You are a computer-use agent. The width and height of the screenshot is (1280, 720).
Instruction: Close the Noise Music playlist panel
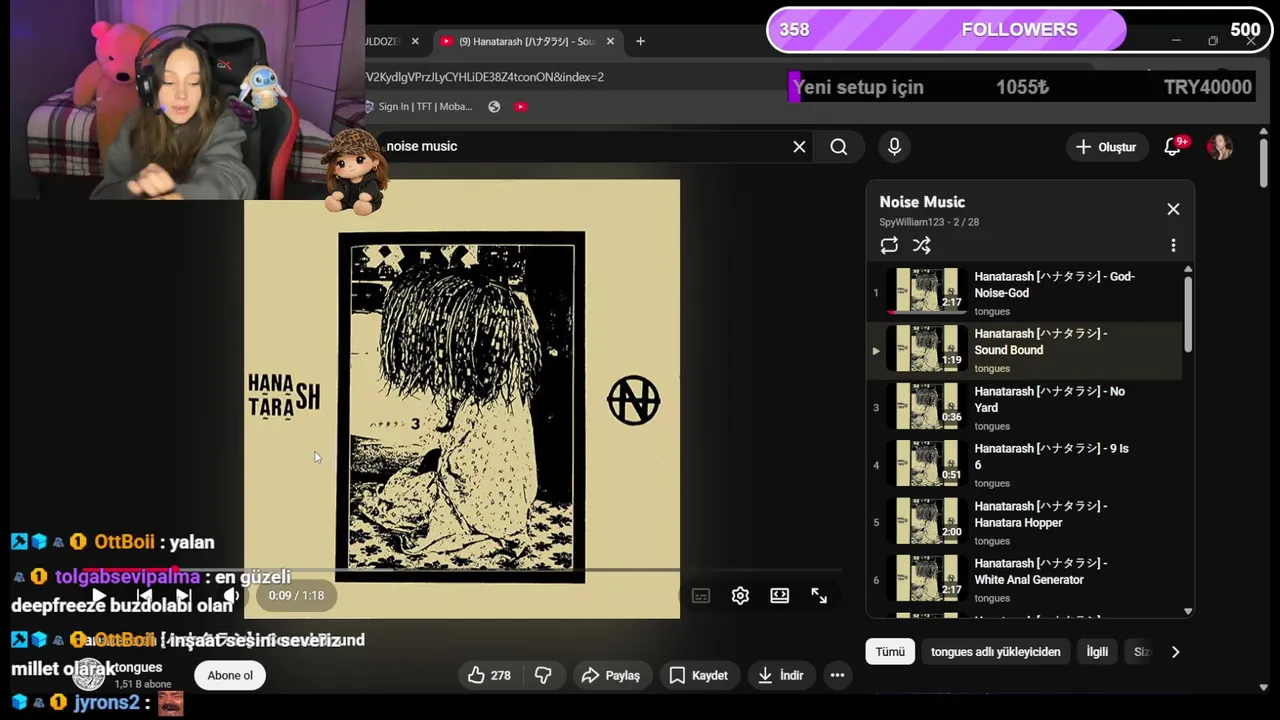point(1173,209)
